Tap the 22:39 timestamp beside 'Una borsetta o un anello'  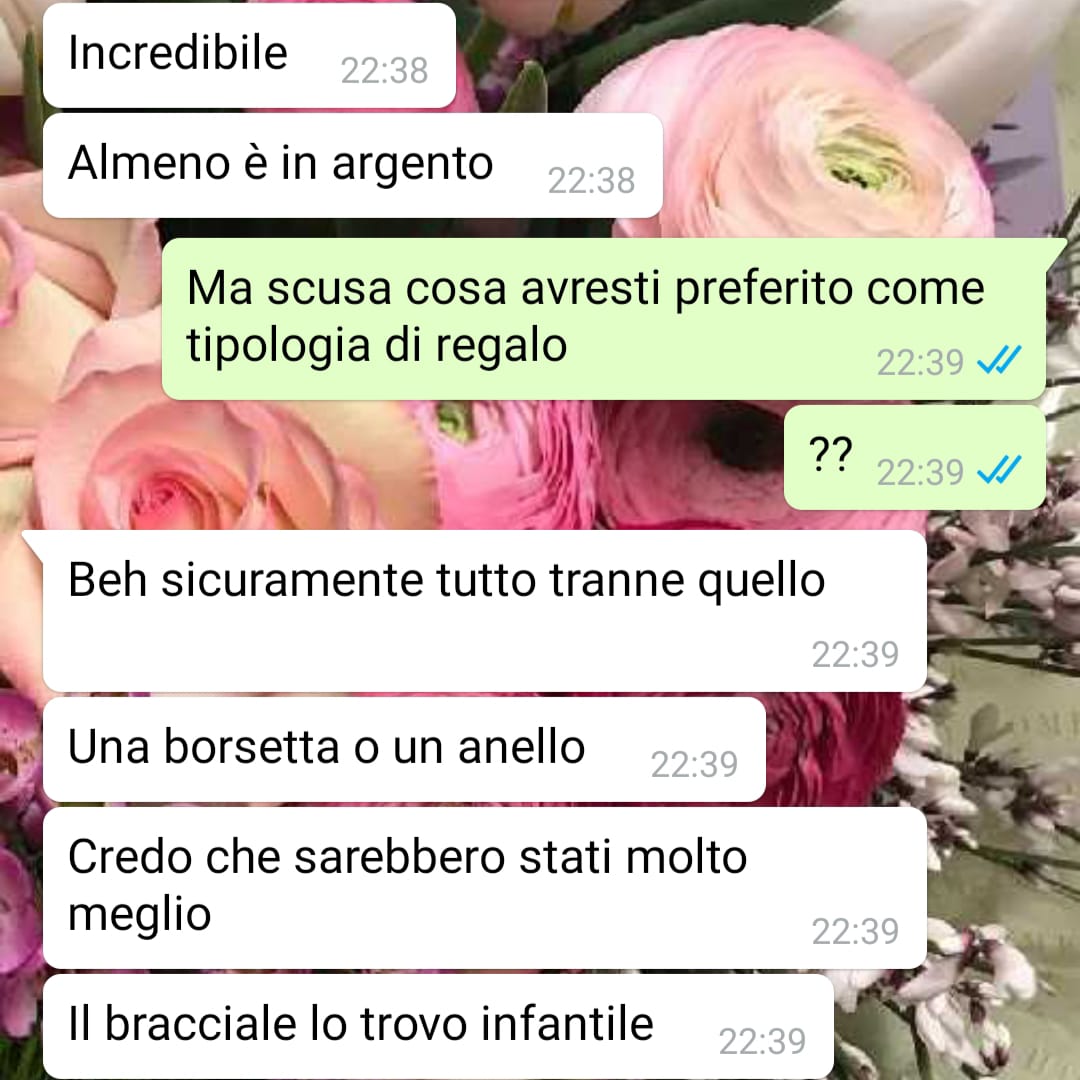[x=694, y=765]
